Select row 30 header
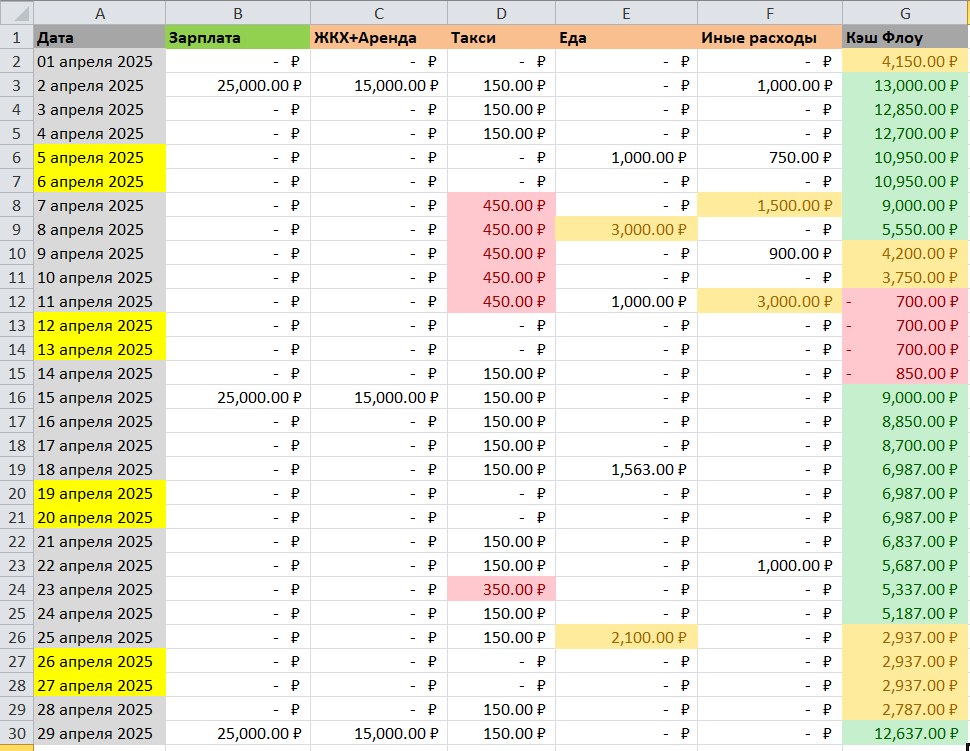970x751 pixels. (x=17, y=733)
